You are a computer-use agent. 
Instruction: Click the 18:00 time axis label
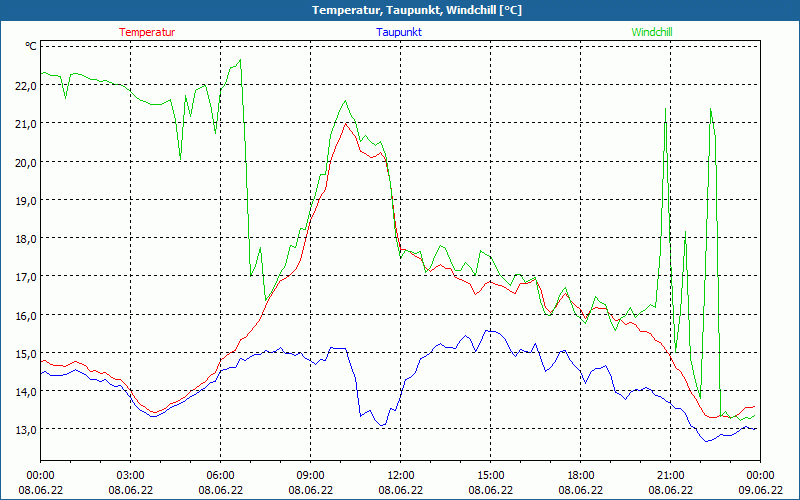581,476
